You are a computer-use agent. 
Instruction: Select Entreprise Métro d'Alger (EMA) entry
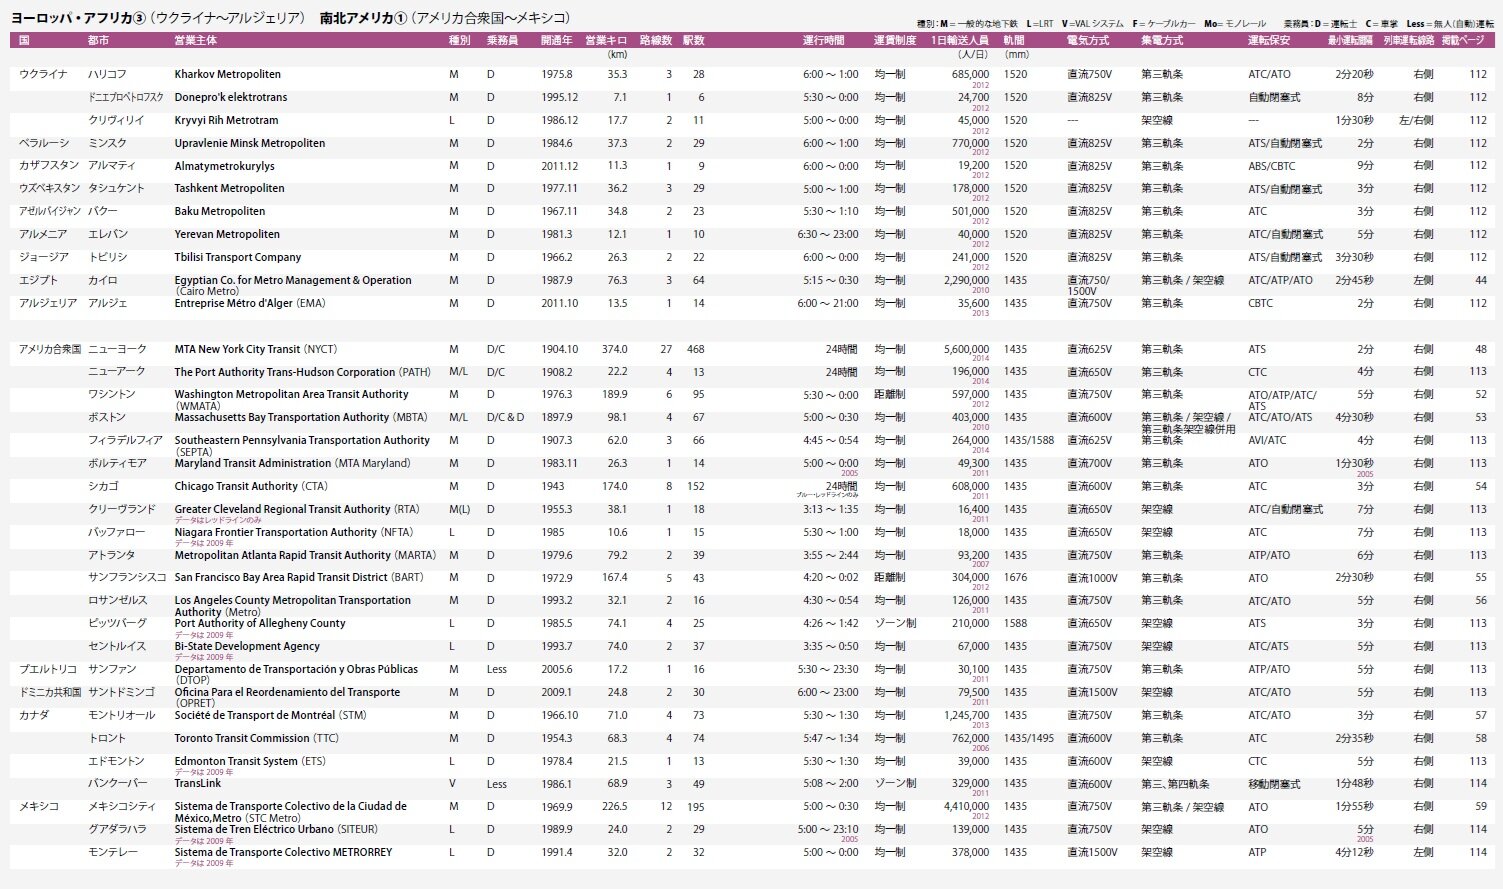pyautogui.click(x=250, y=303)
